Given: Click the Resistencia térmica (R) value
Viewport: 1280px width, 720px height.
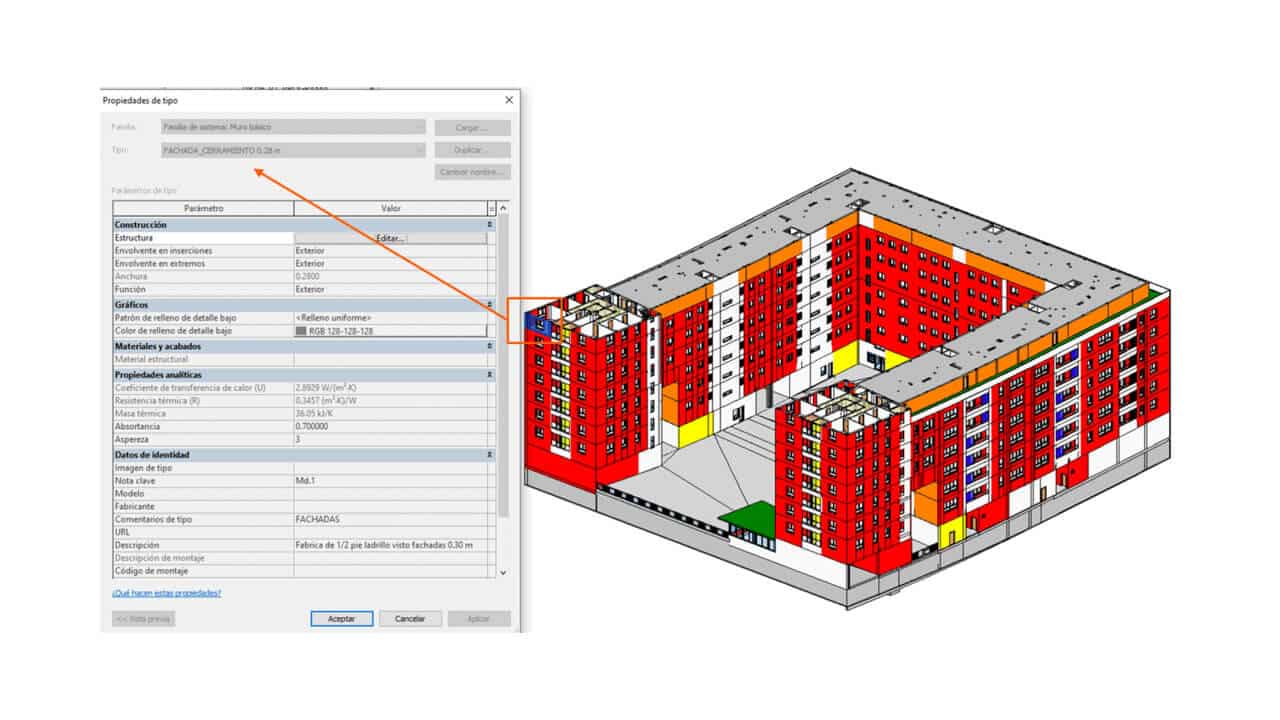Looking at the screenshot, I should (x=390, y=400).
